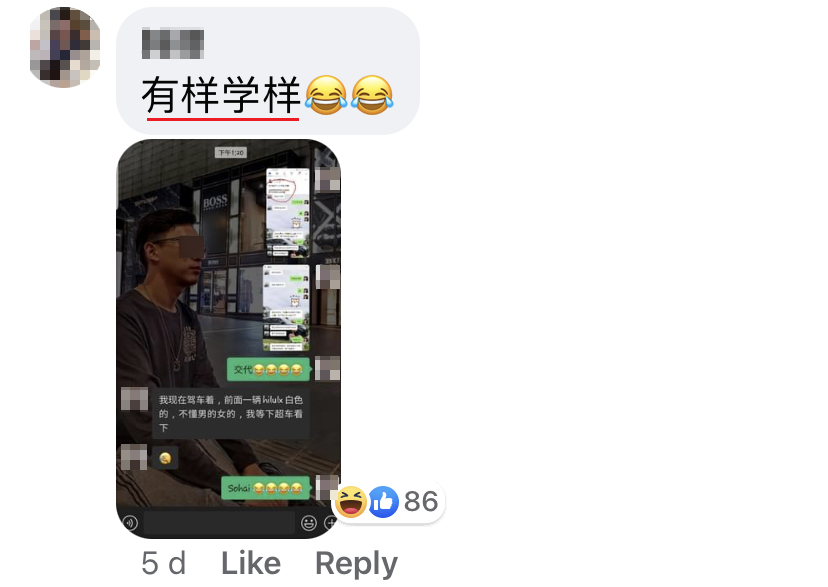The image size is (828, 587).
Task: Tap the green Sohai message bubble
Action: [x=266, y=488]
